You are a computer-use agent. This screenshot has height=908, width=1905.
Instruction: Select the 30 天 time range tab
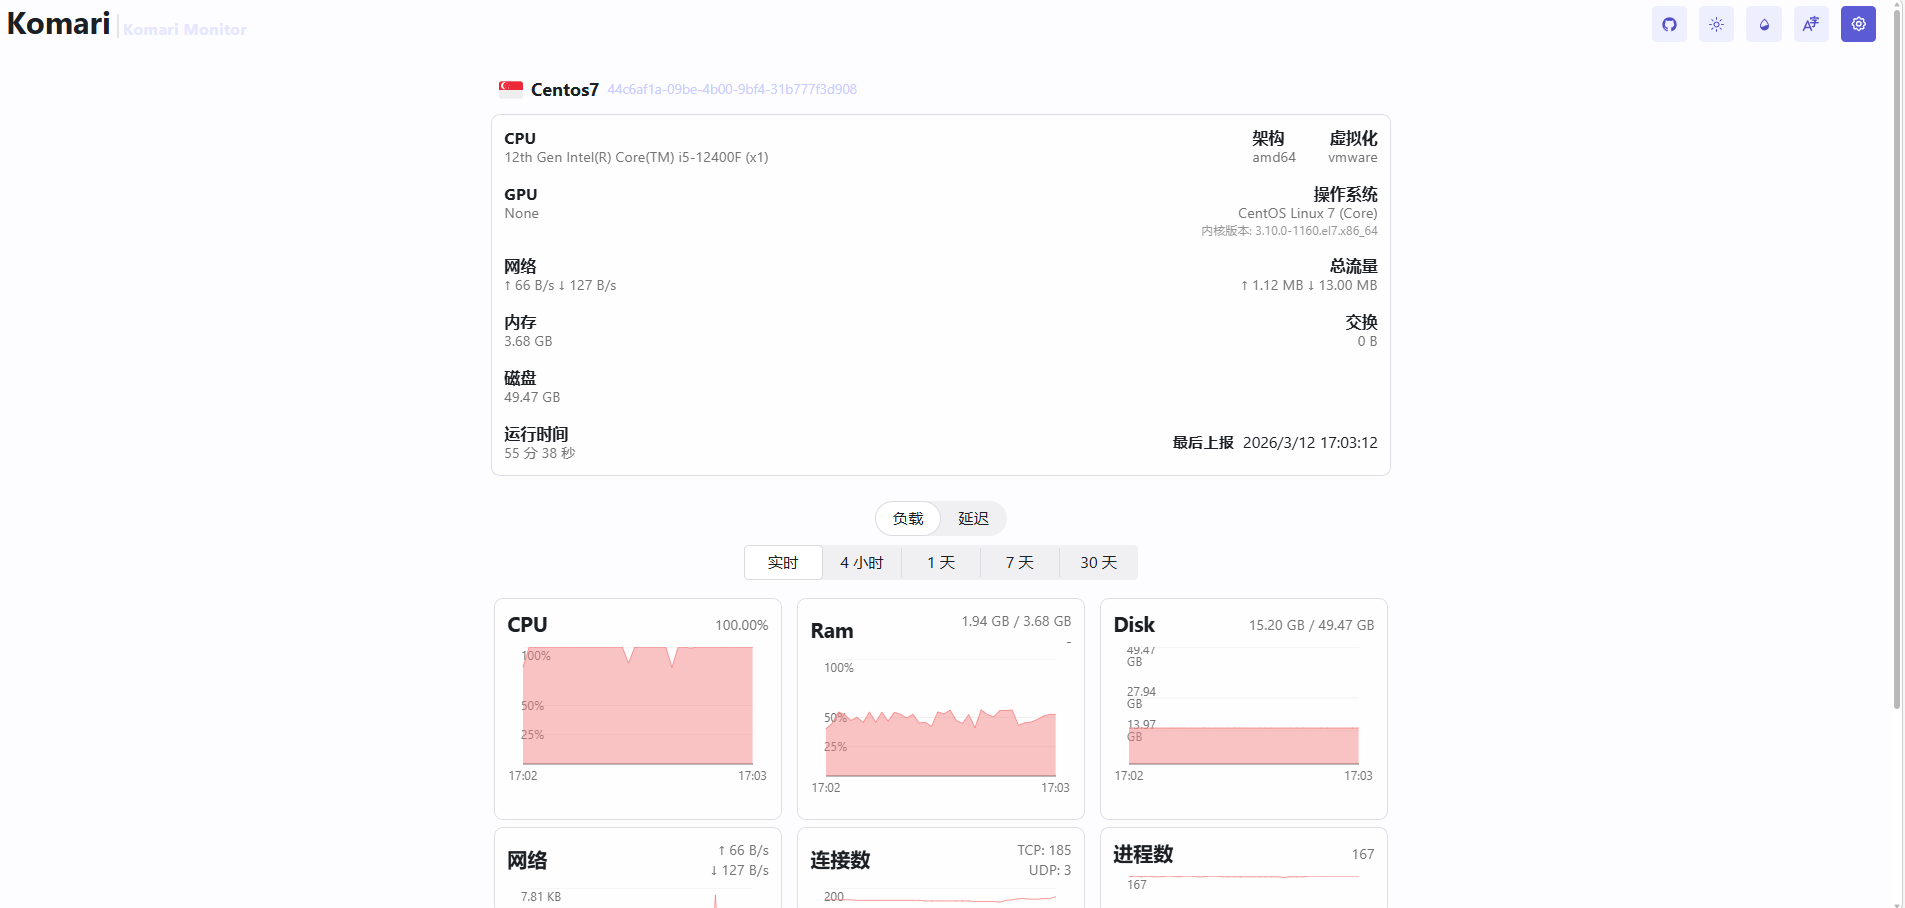point(1098,562)
